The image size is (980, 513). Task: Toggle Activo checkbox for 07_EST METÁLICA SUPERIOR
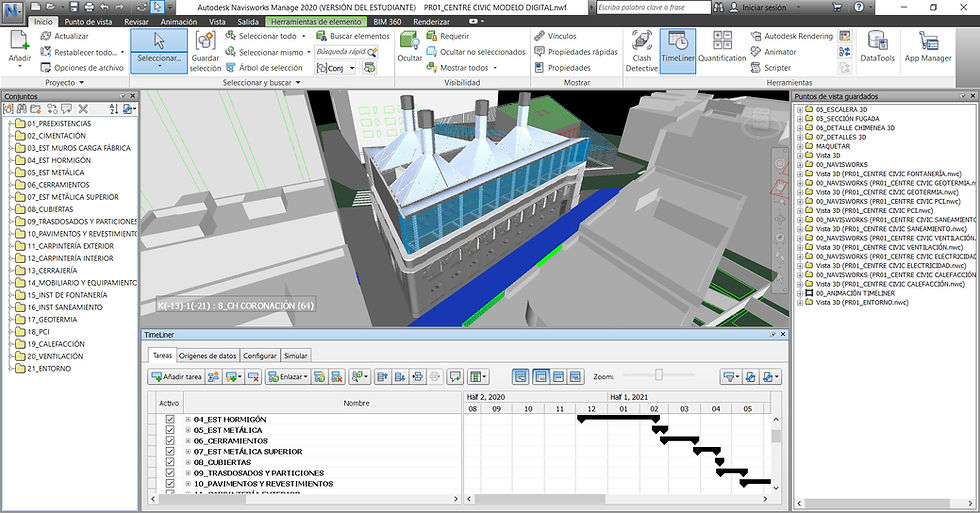coord(169,451)
